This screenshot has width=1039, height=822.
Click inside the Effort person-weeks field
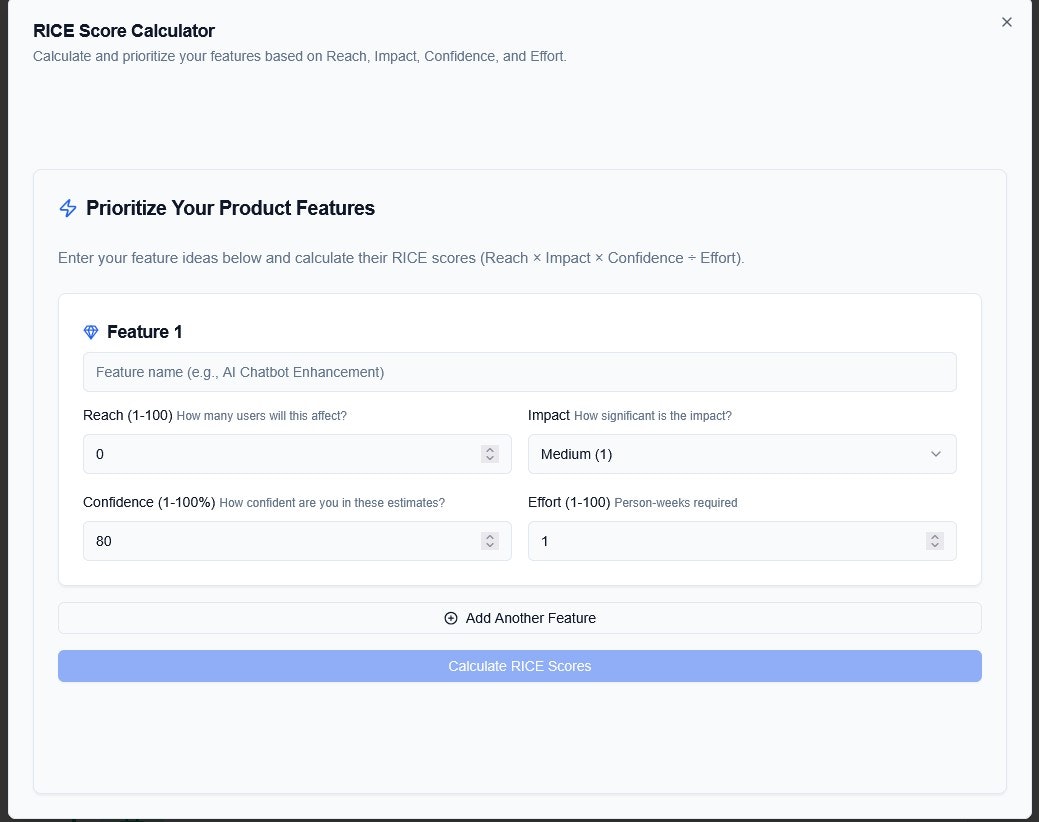pyautogui.click(x=725, y=541)
